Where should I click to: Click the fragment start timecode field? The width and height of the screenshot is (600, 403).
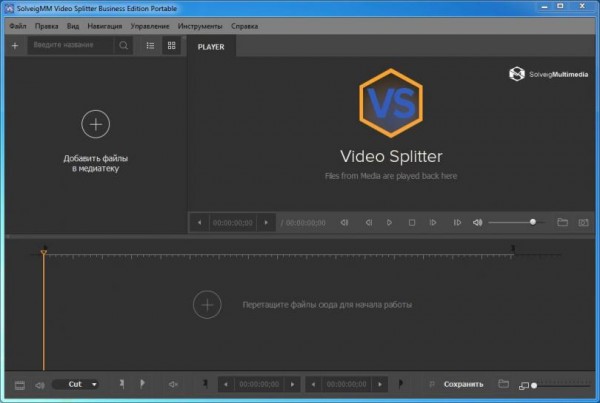[259, 384]
